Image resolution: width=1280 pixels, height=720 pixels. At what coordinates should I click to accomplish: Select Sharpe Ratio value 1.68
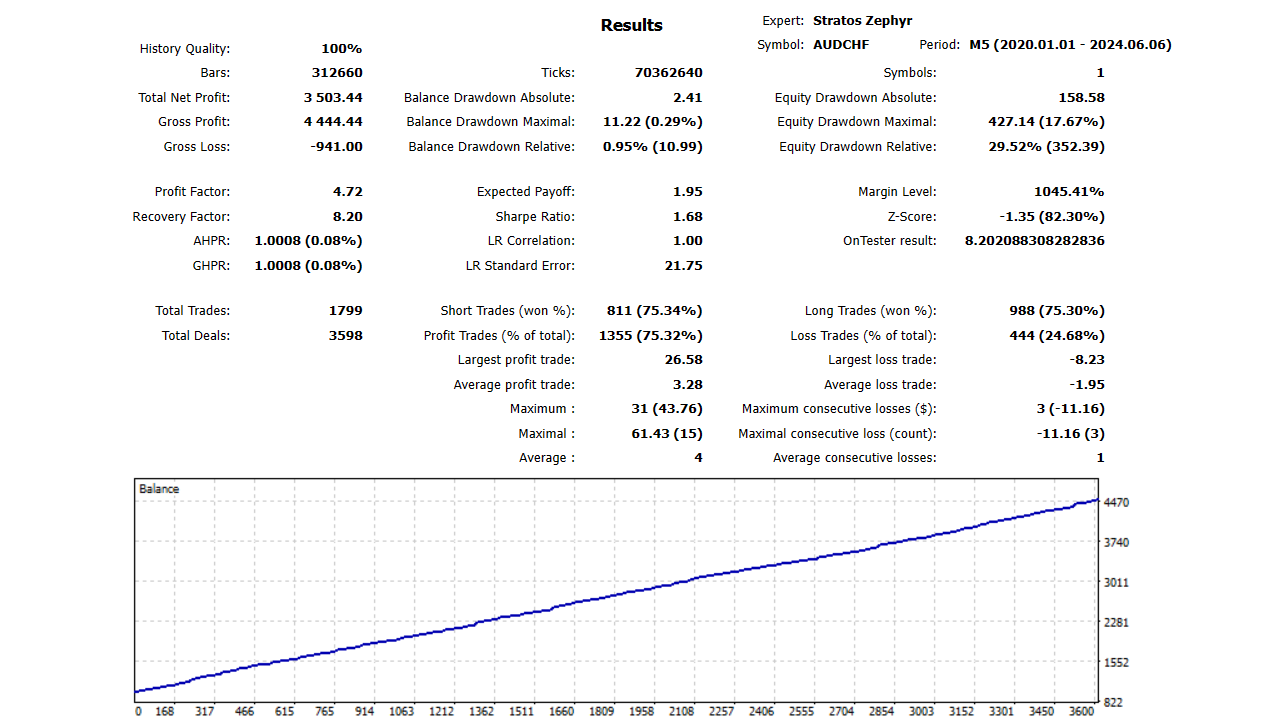pos(688,217)
